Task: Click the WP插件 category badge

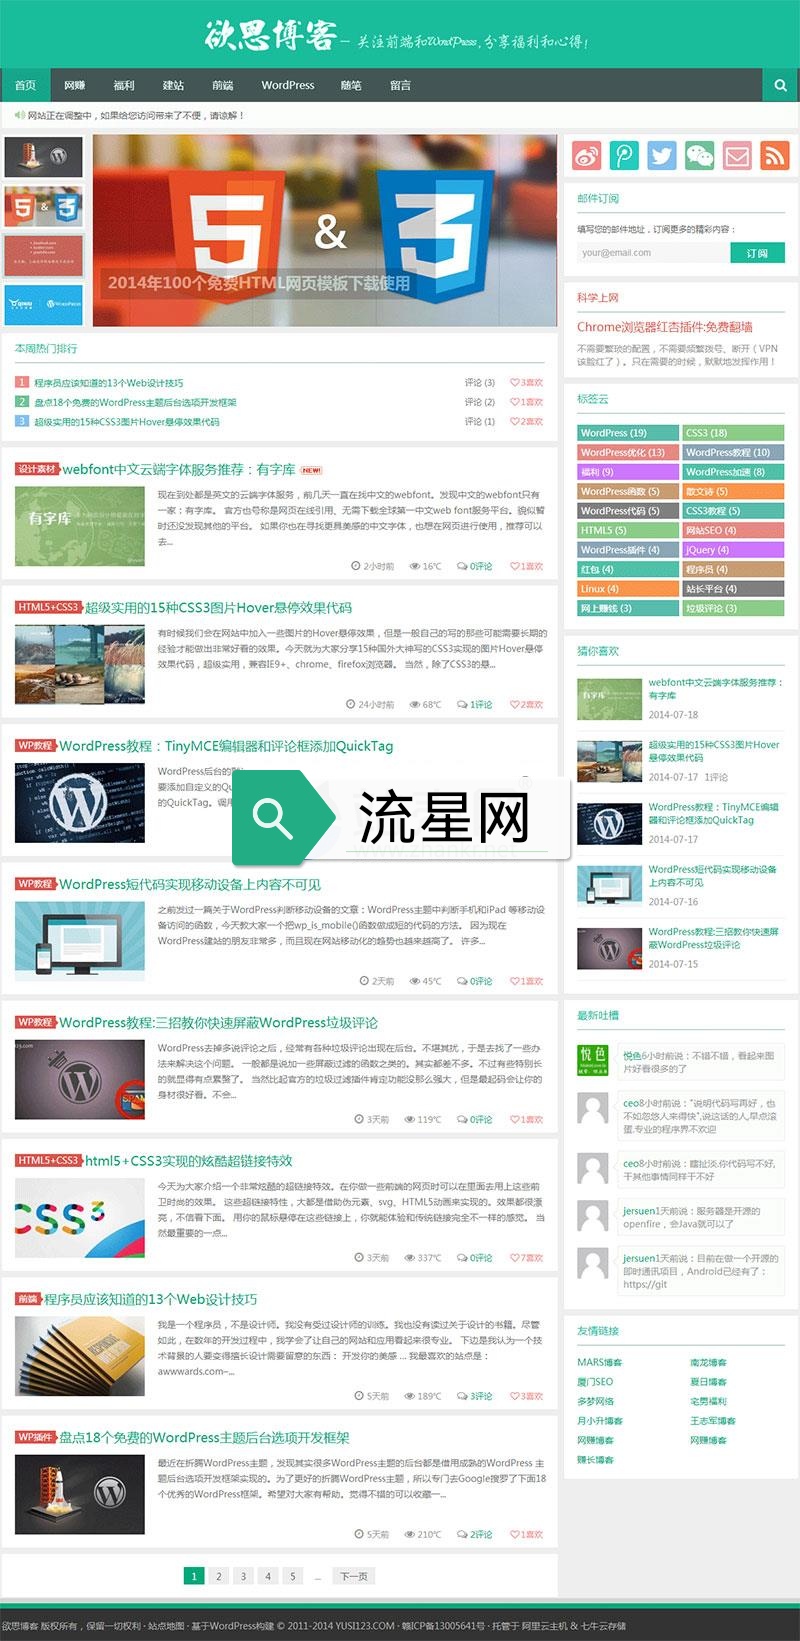Action: click(x=35, y=1437)
